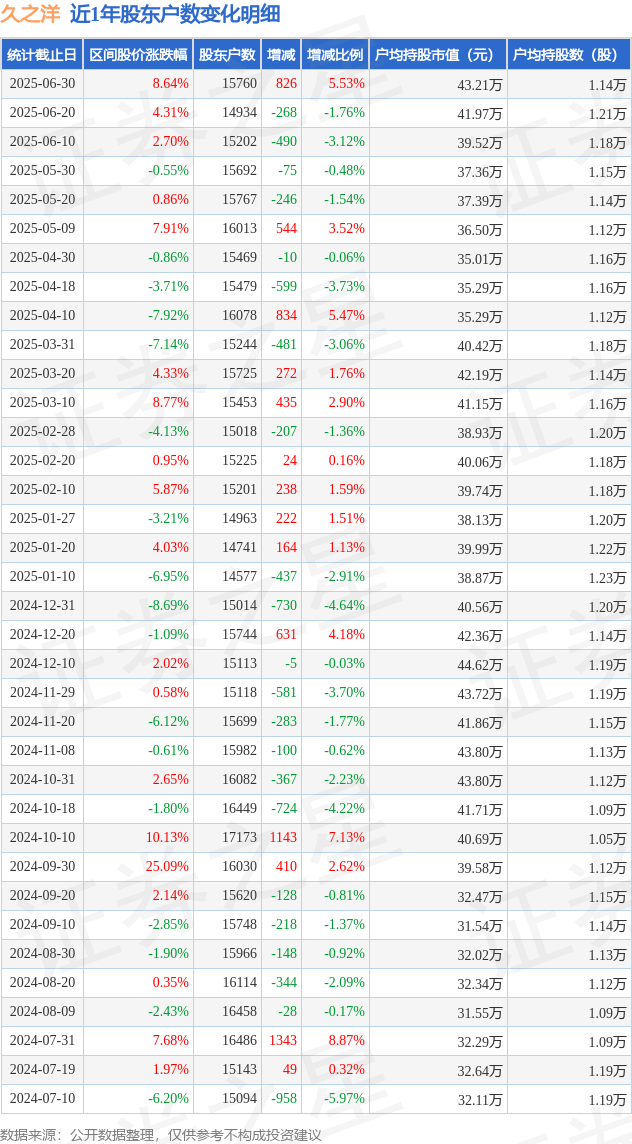Click the 户均持股数（股） column header

click(569, 55)
